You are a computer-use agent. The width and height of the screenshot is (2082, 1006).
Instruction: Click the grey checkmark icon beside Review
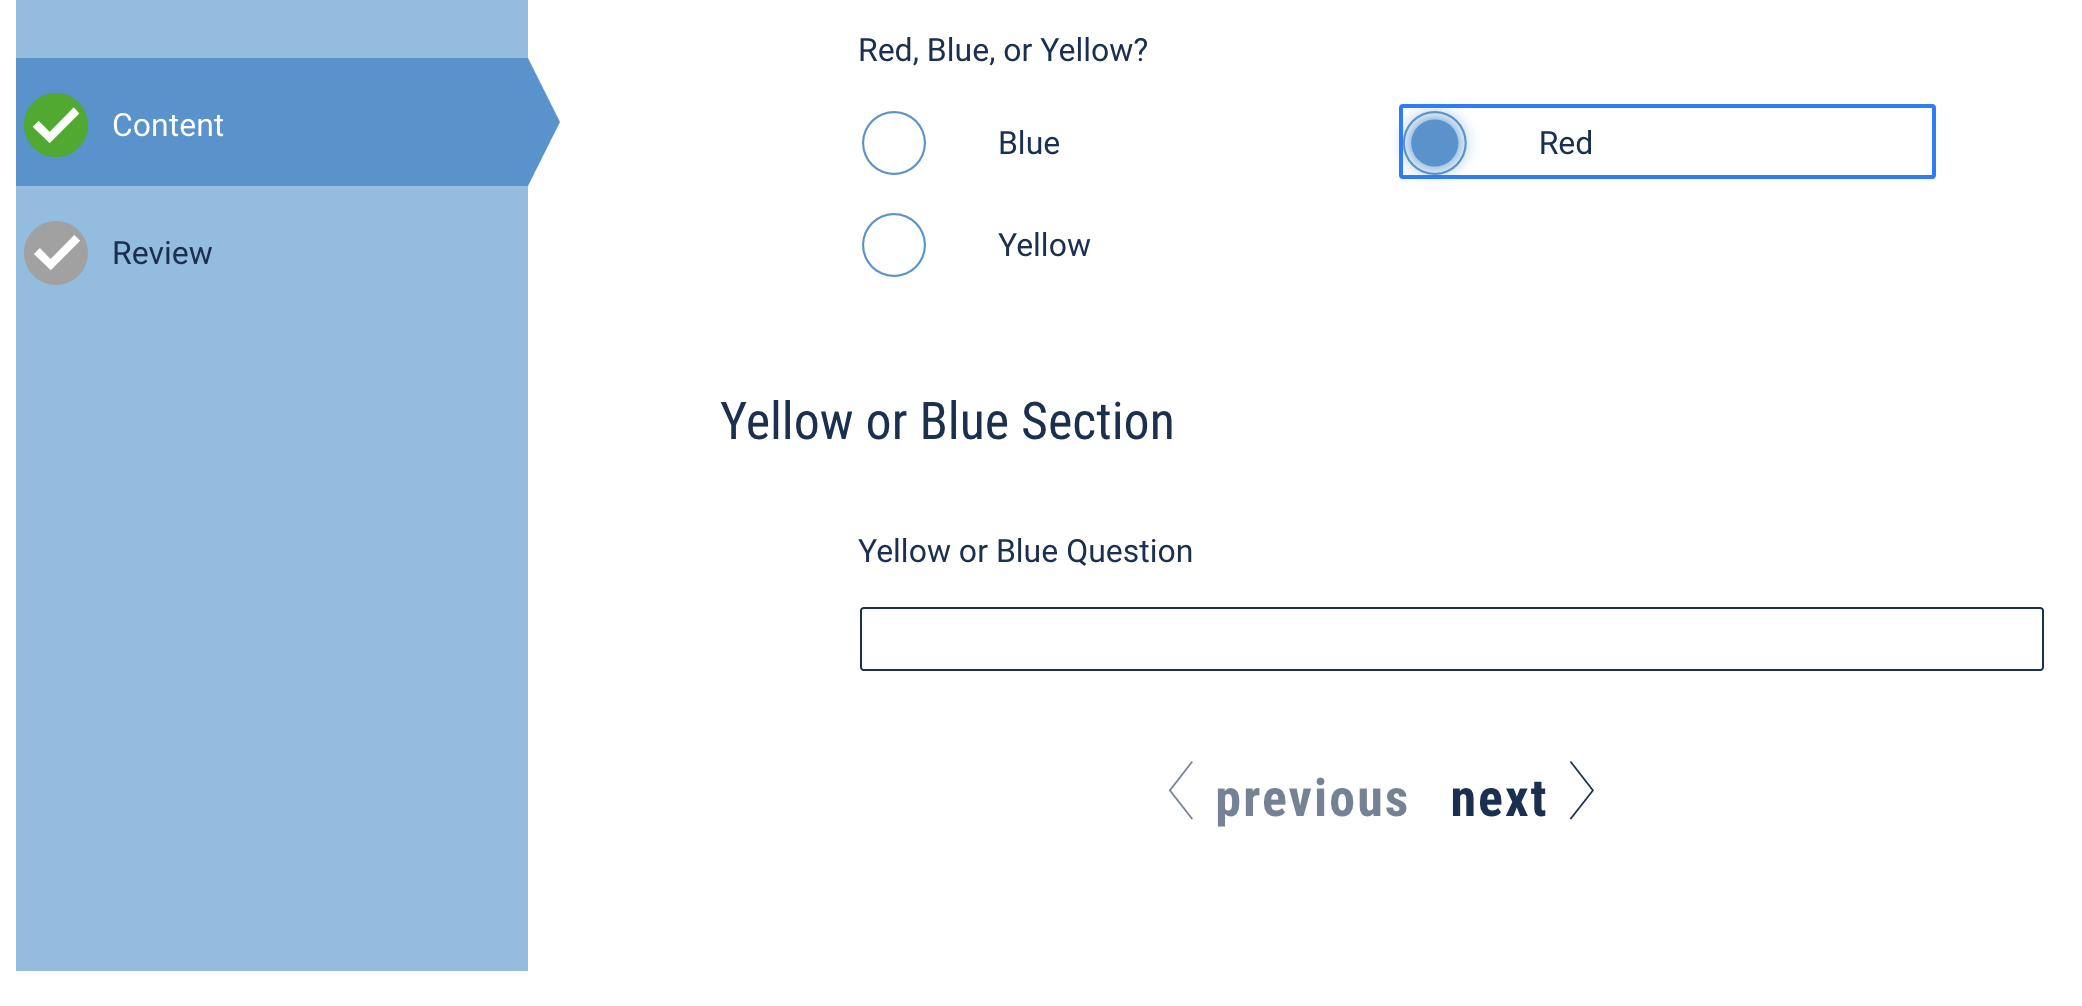coord(56,253)
